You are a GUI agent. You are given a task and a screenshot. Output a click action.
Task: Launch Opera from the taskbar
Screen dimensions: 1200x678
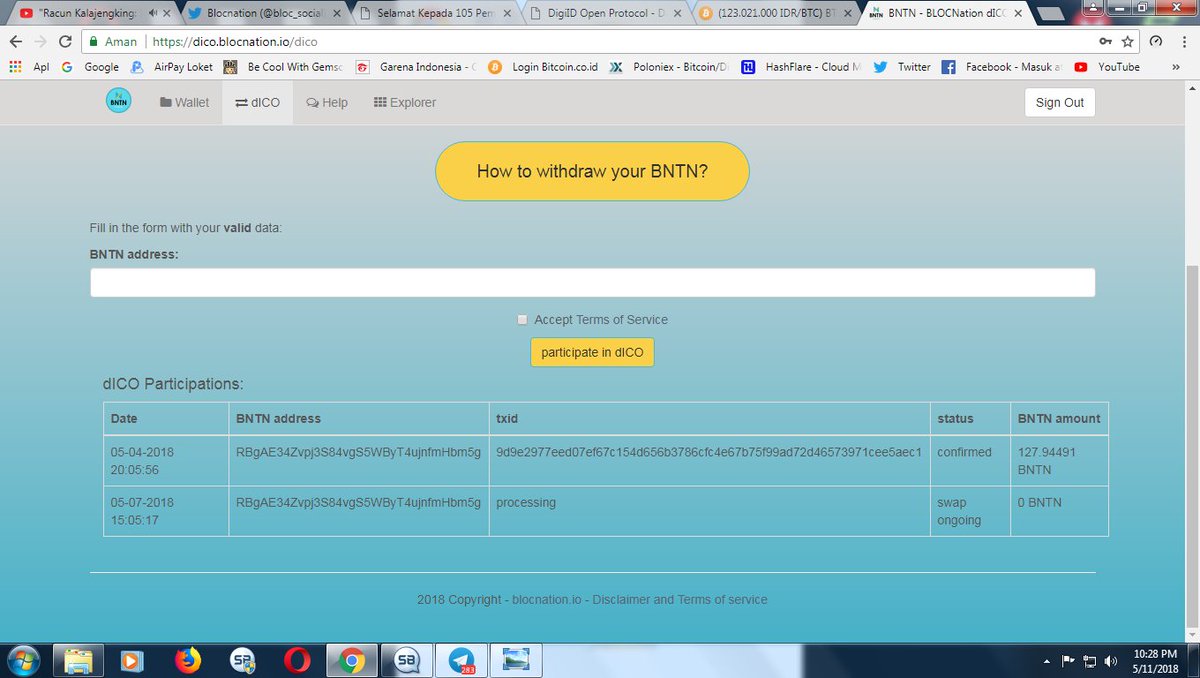click(x=296, y=660)
